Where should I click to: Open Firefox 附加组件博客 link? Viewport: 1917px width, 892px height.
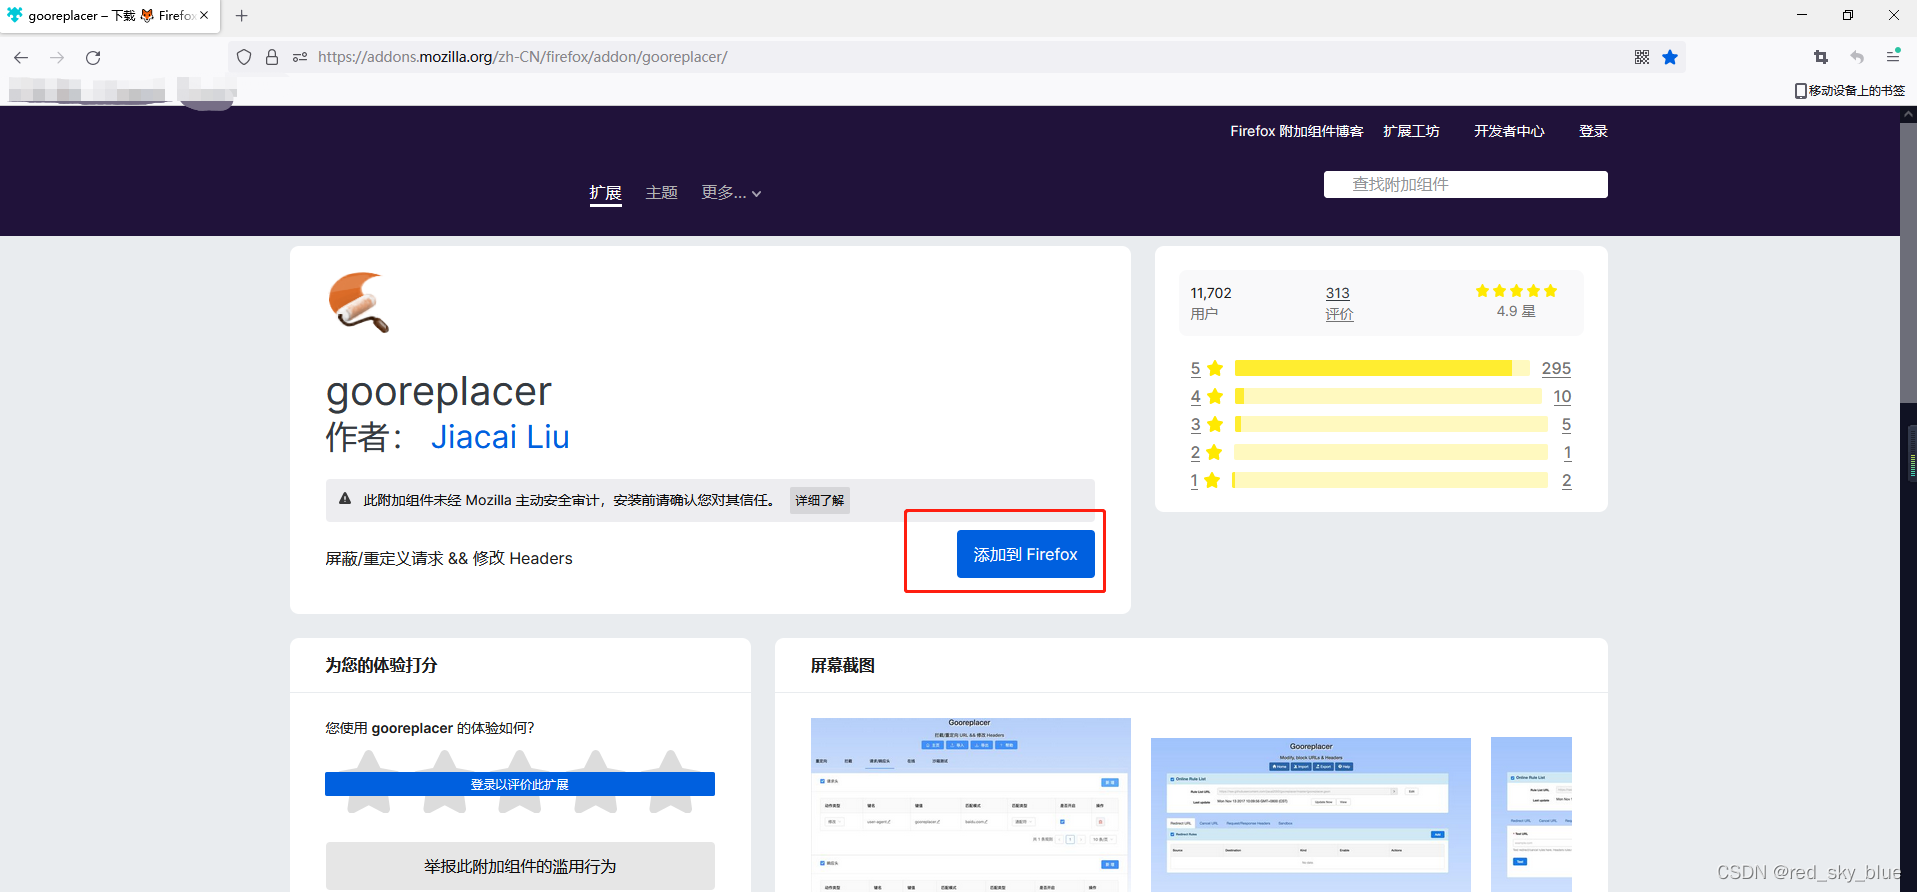[x=1296, y=131]
